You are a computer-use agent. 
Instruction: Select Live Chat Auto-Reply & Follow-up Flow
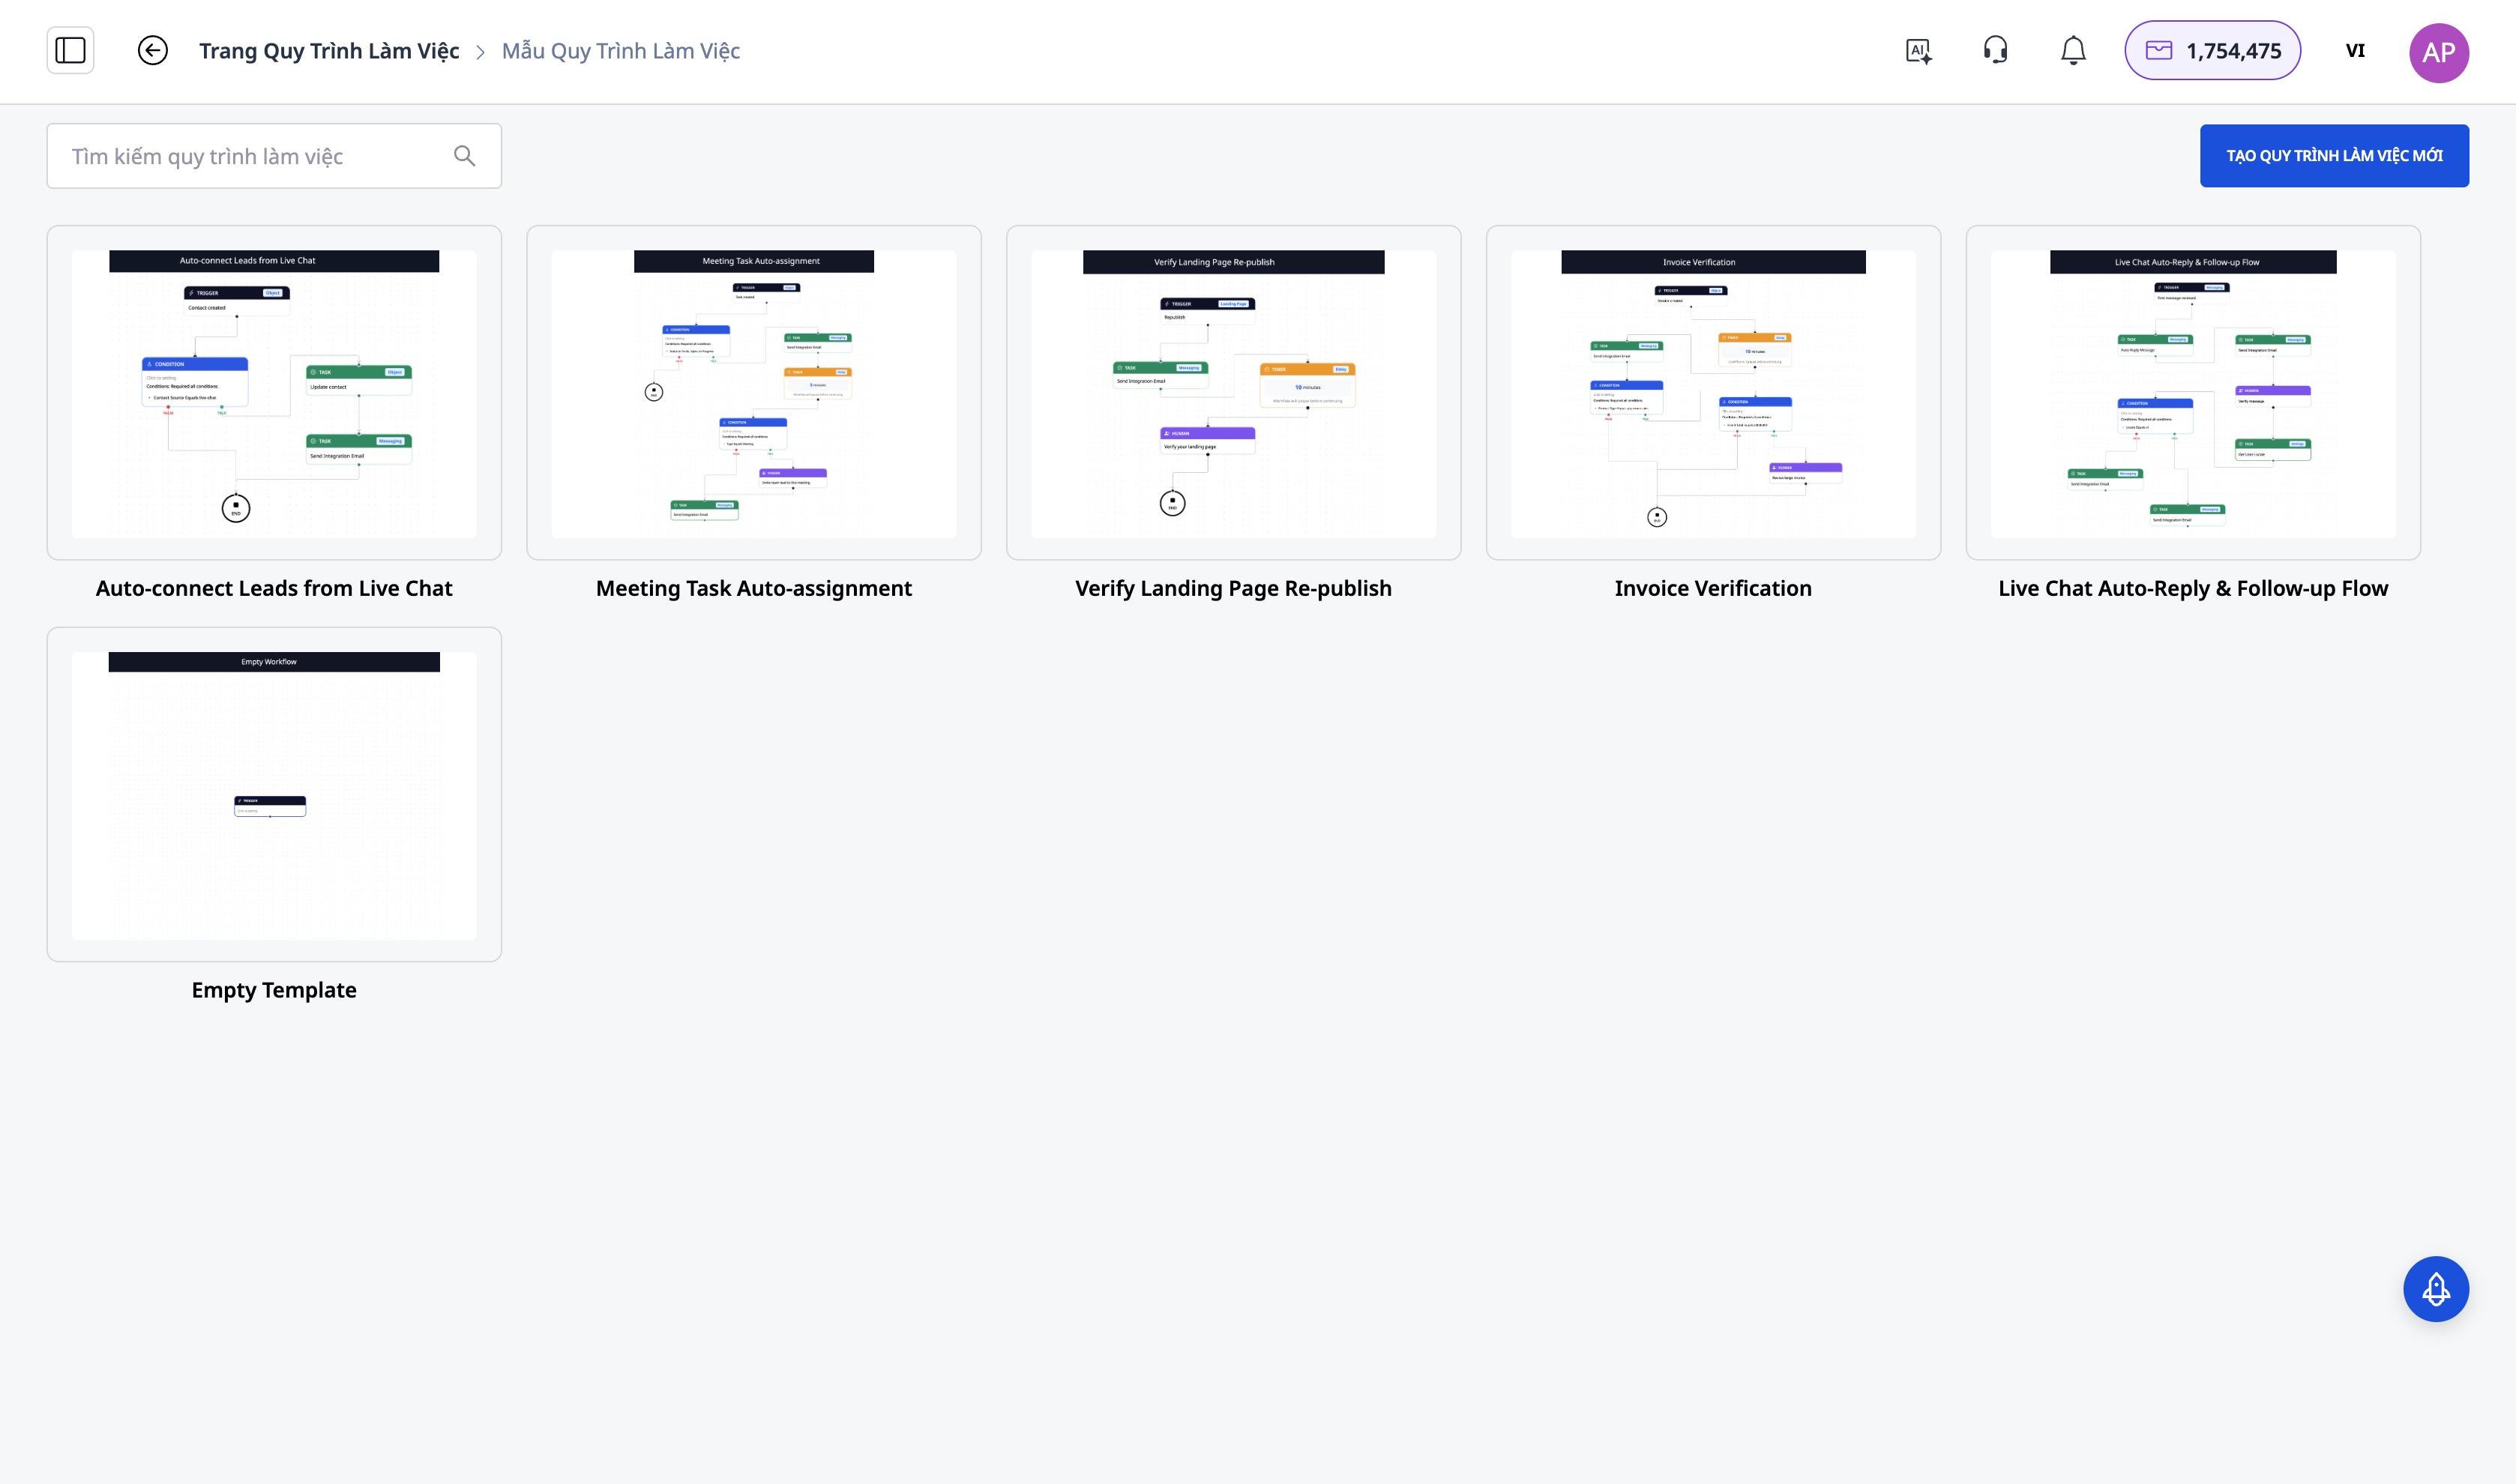(2192, 393)
